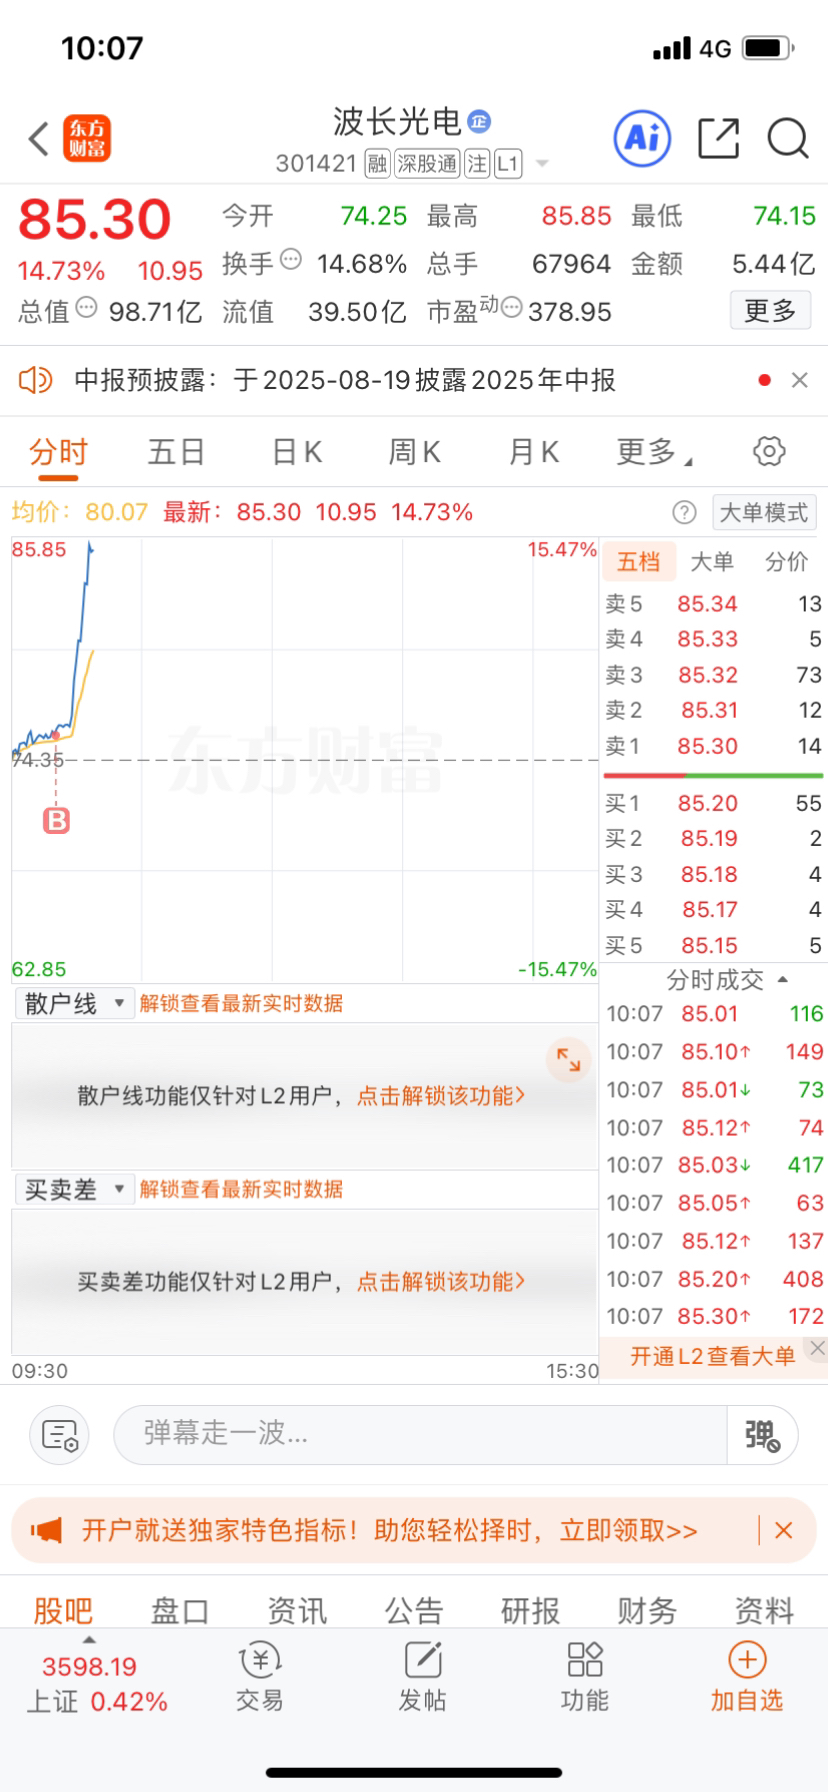The width and height of the screenshot is (828, 1792).
Task: Click the 更多 button in quote header
Action: 770,310
